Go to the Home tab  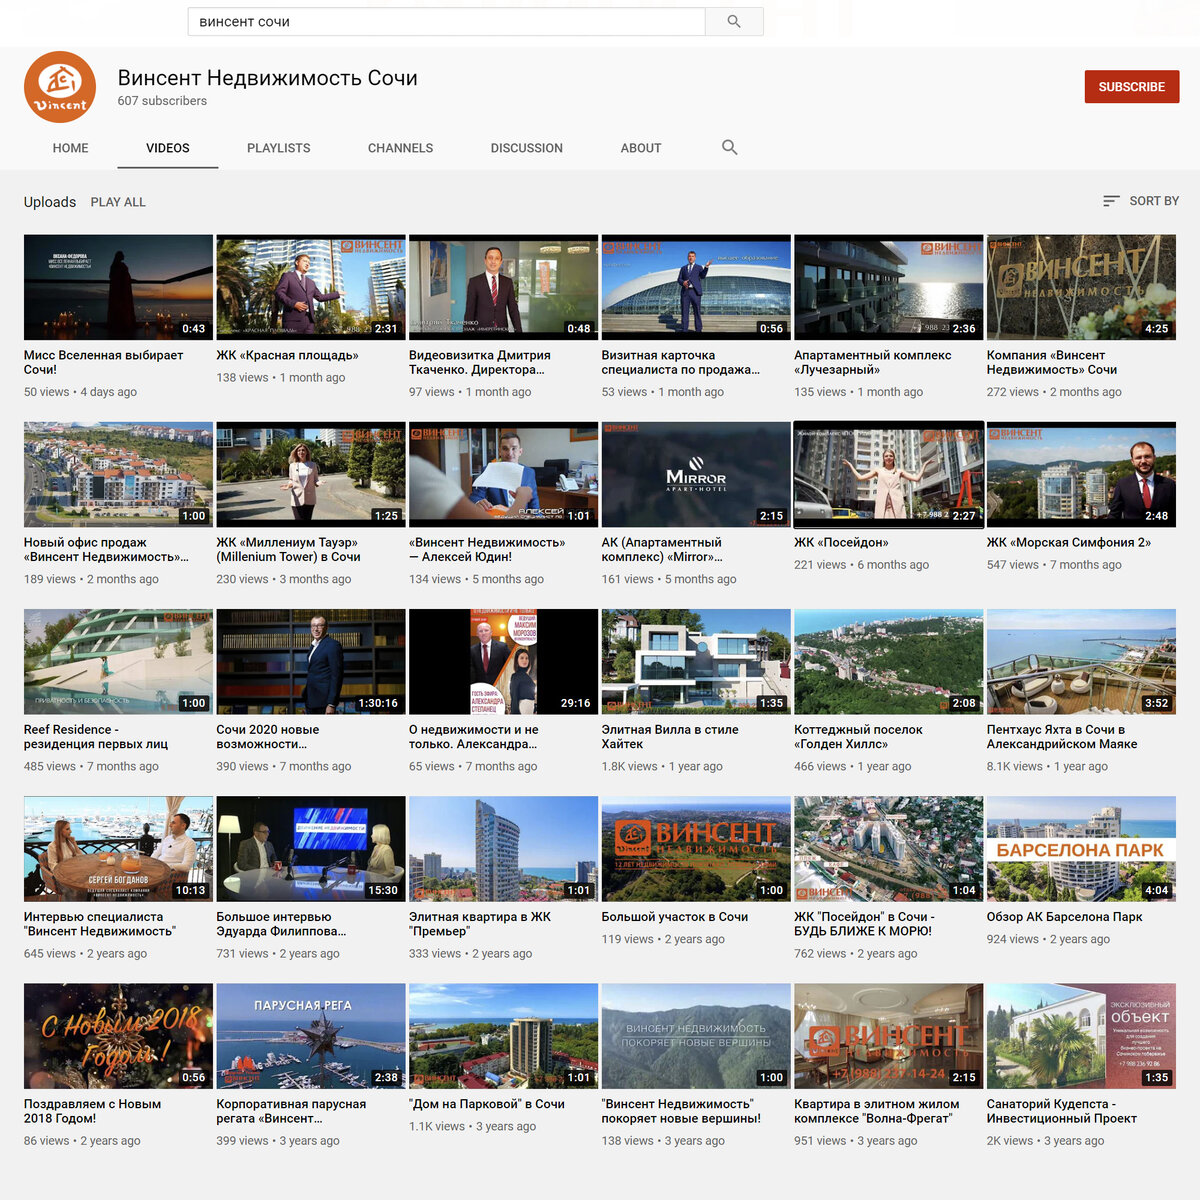click(70, 148)
